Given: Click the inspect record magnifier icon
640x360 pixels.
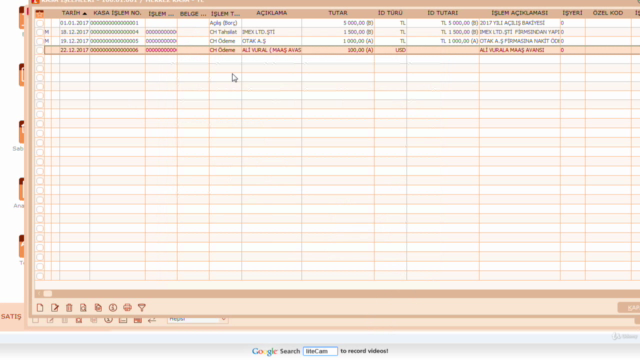Looking at the screenshot, I should tap(83, 308).
